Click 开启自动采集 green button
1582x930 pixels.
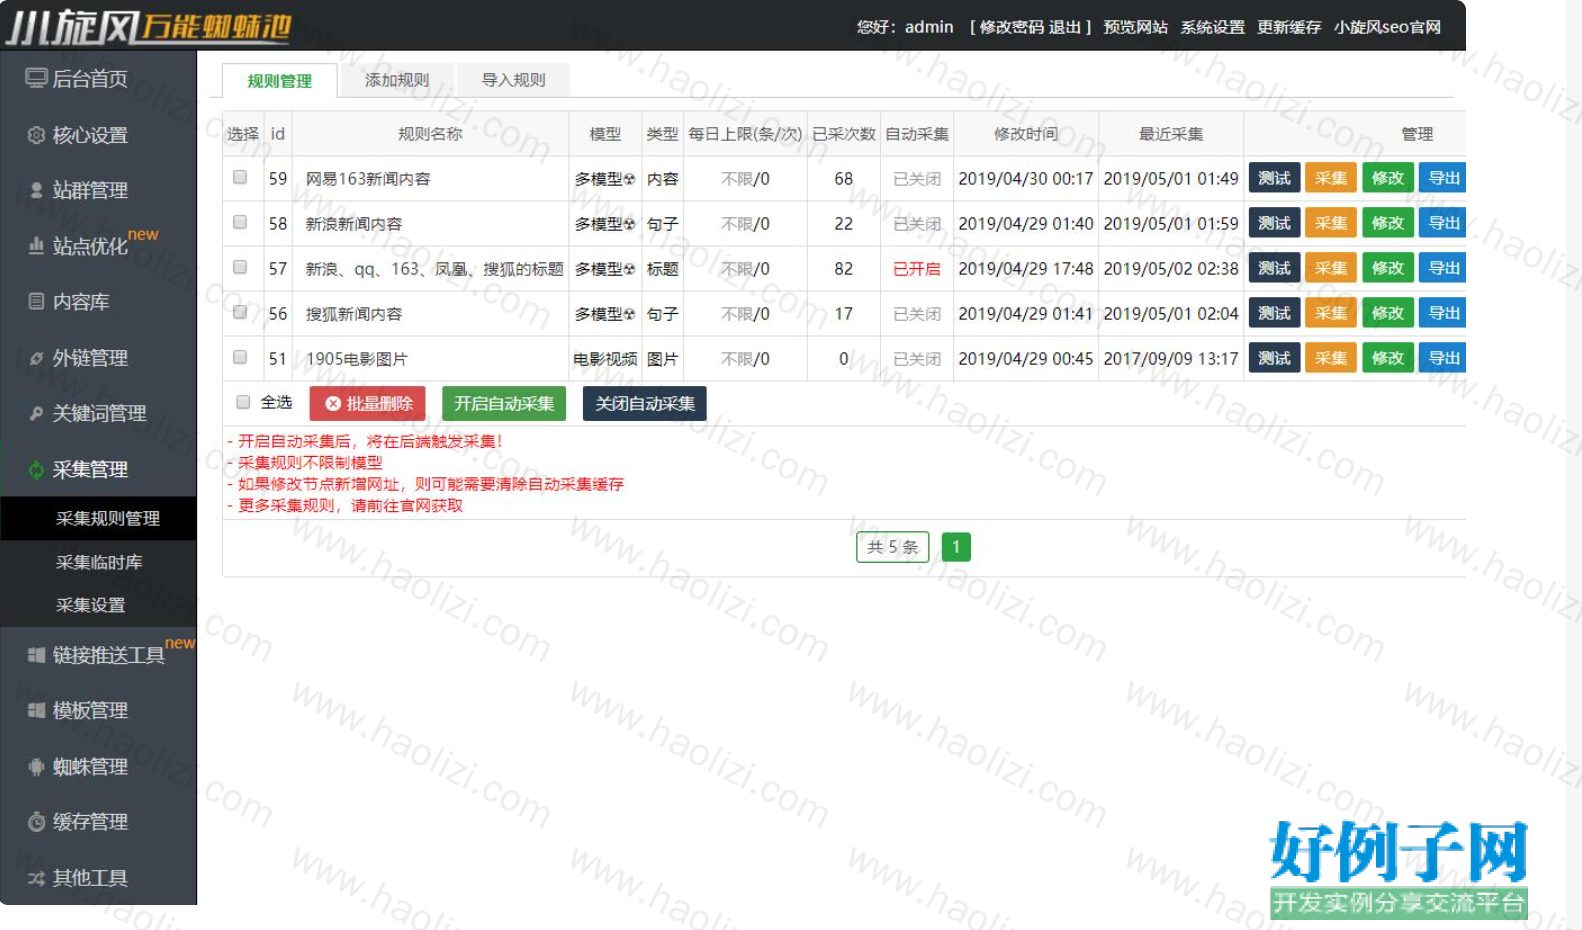504,404
